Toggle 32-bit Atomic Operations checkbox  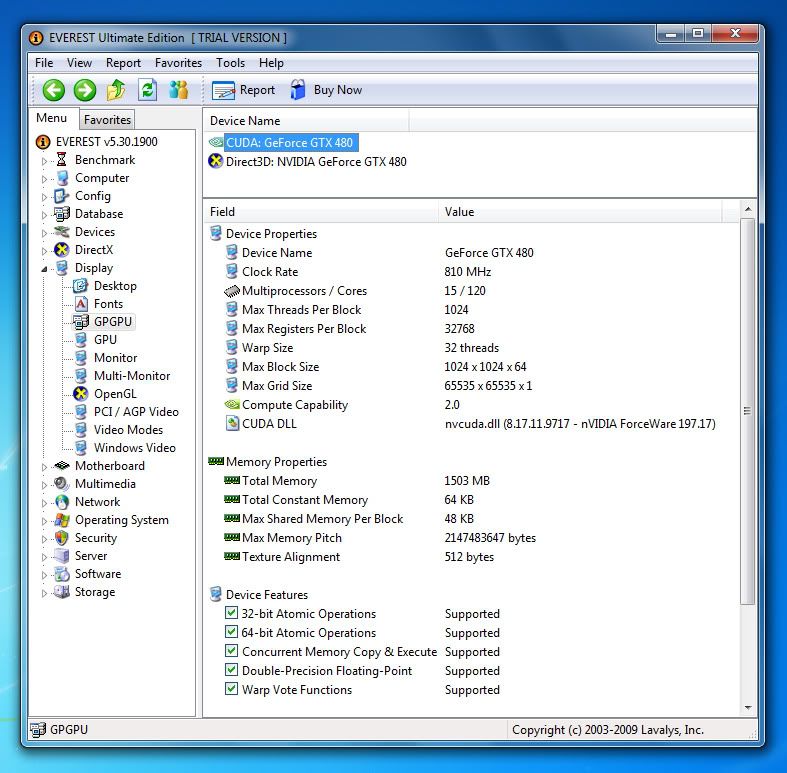231,613
